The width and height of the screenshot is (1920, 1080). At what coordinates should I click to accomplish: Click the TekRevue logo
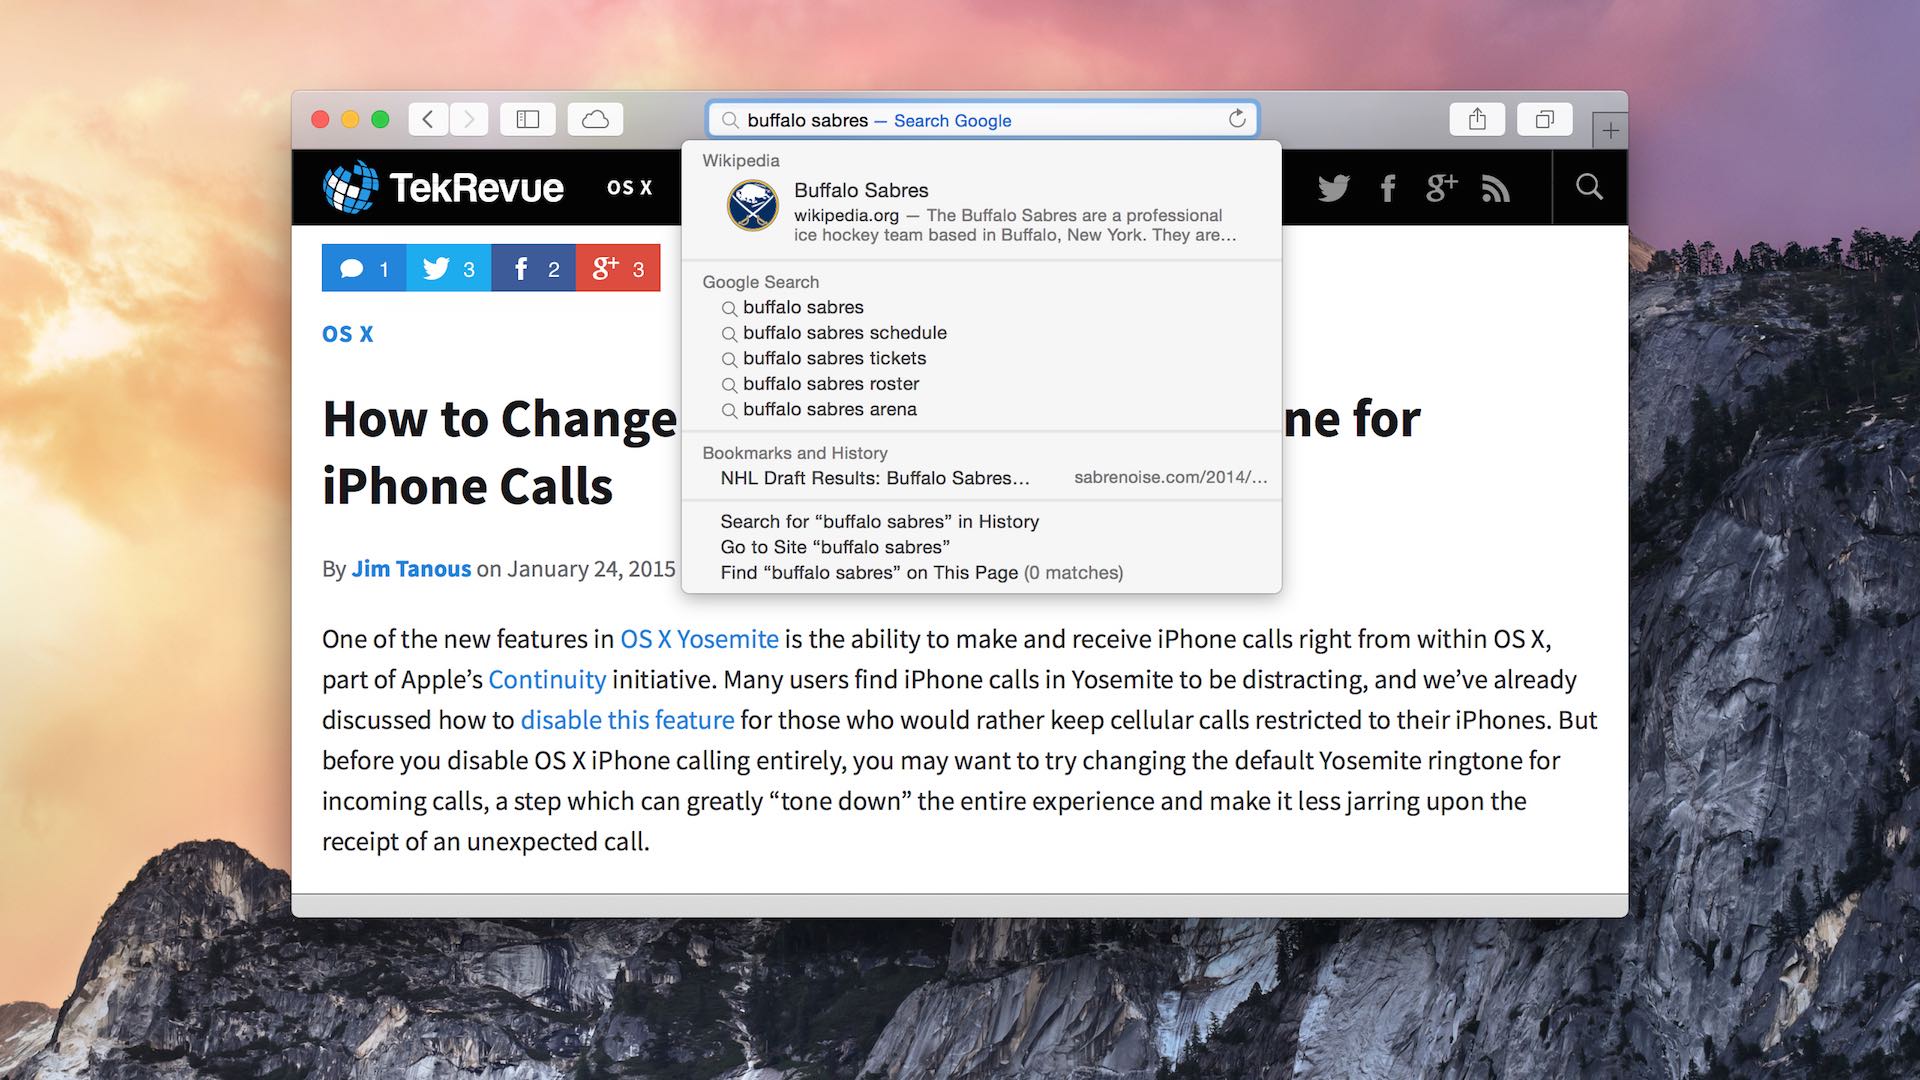click(x=443, y=187)
